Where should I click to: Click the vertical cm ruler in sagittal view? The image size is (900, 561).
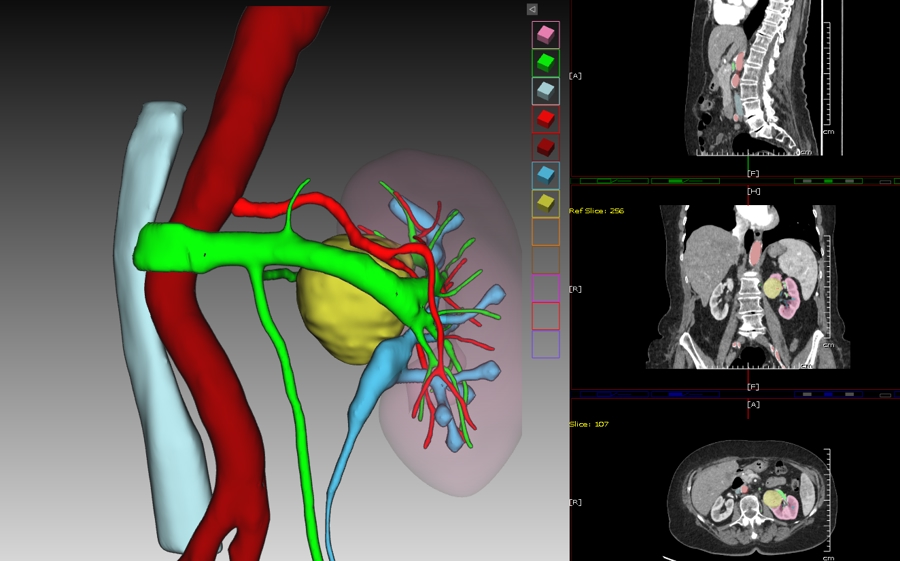(x=827, y=73)
